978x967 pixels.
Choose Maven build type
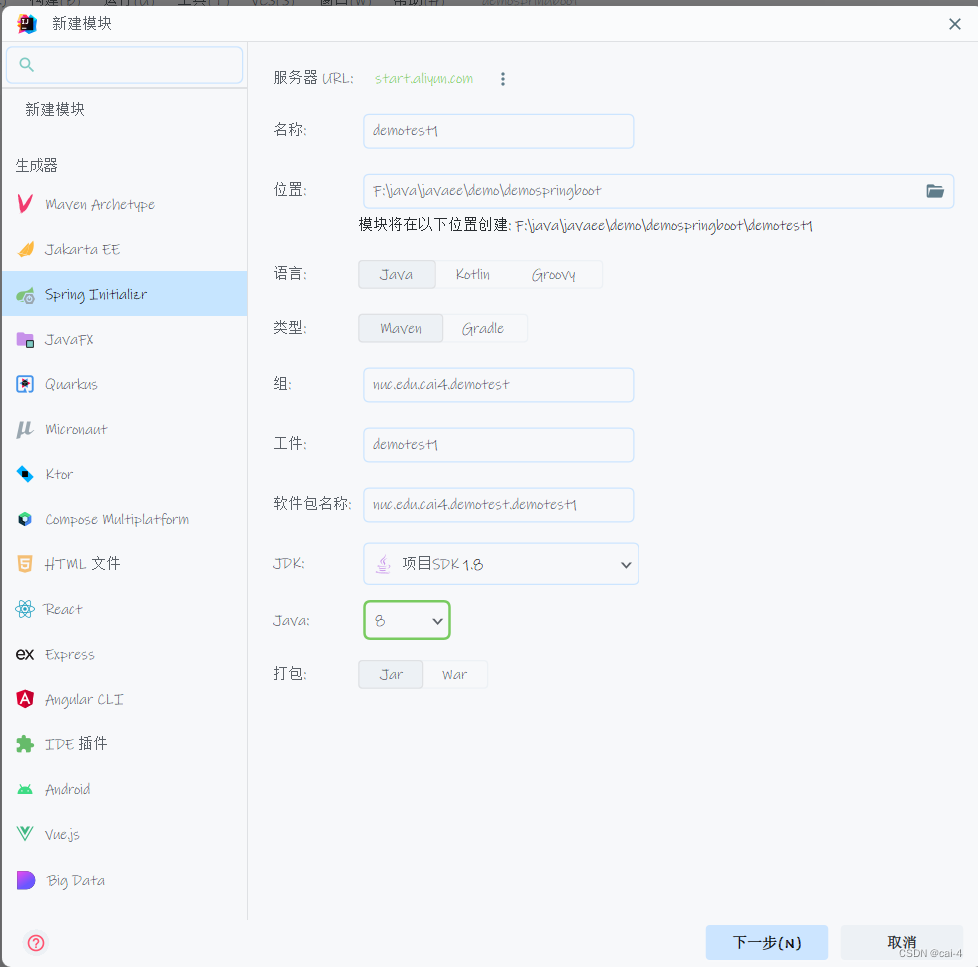(x=400, y=328)
